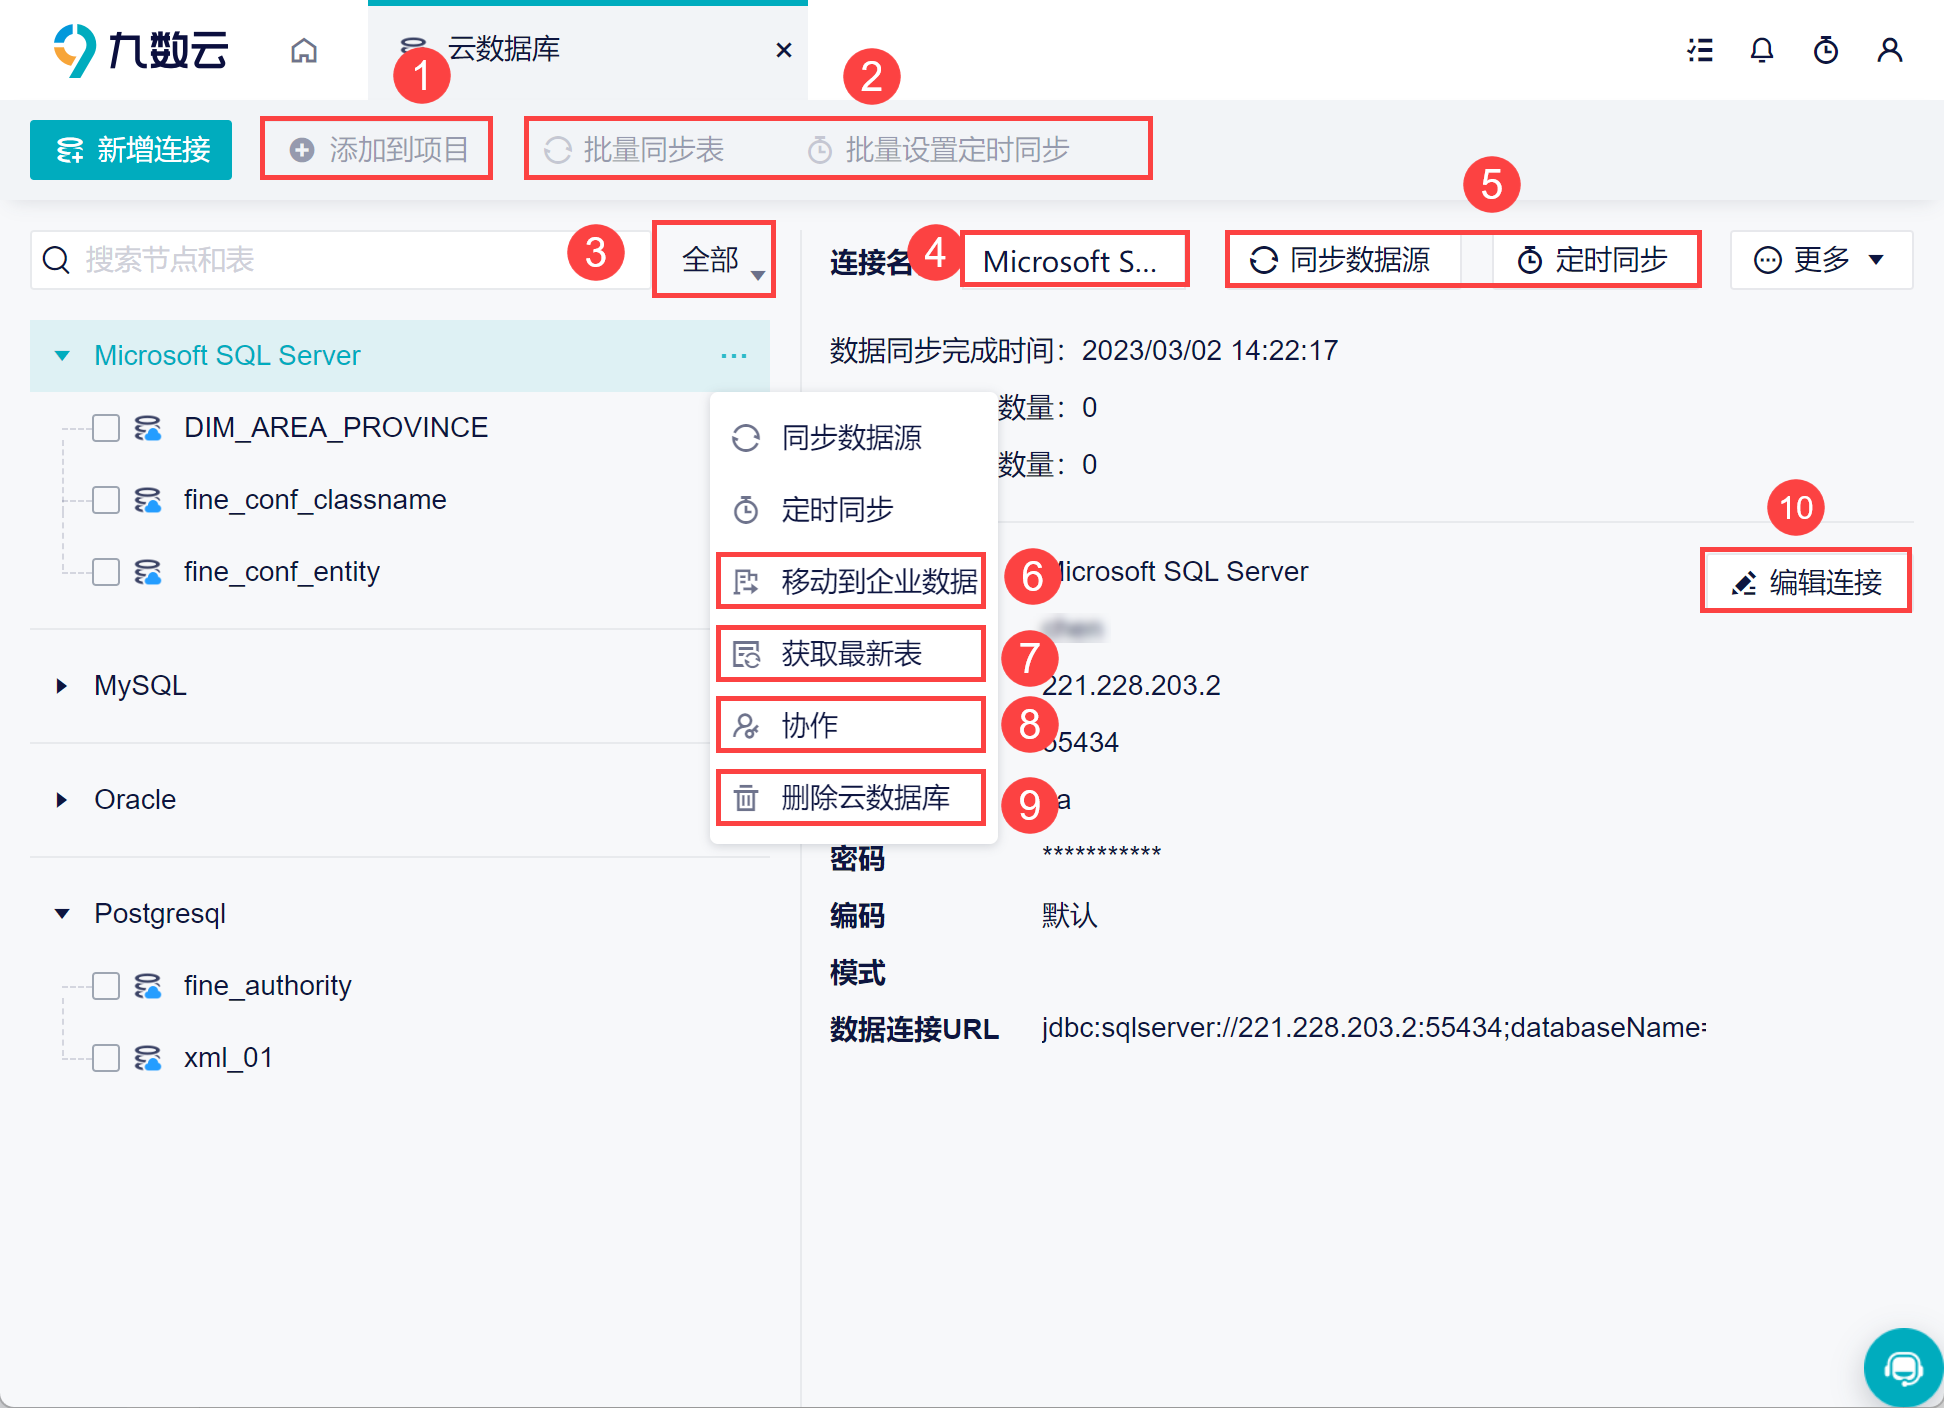The height and width of the screenshot is (1408, 1944).
Task: Select the fine_authority table checkbox
Action: pyautogui.click(x=106, y=986)
